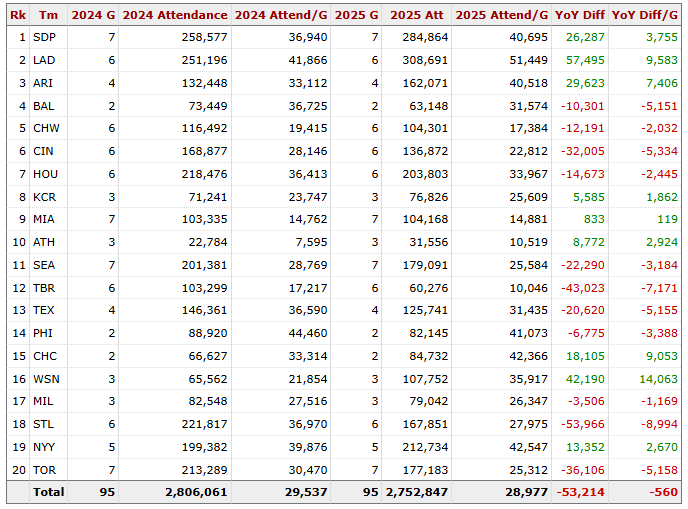Sort table by the Rk column header
This screenshot has width=688, height=509.
click(17, 16)
